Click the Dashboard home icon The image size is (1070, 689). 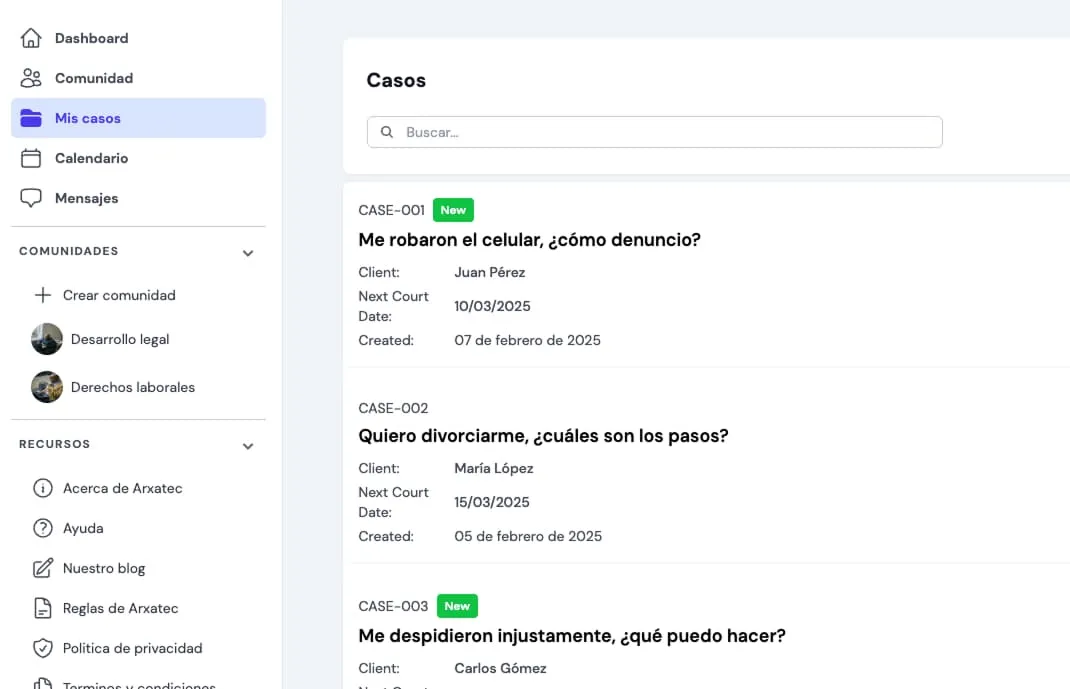pos(31,38)
